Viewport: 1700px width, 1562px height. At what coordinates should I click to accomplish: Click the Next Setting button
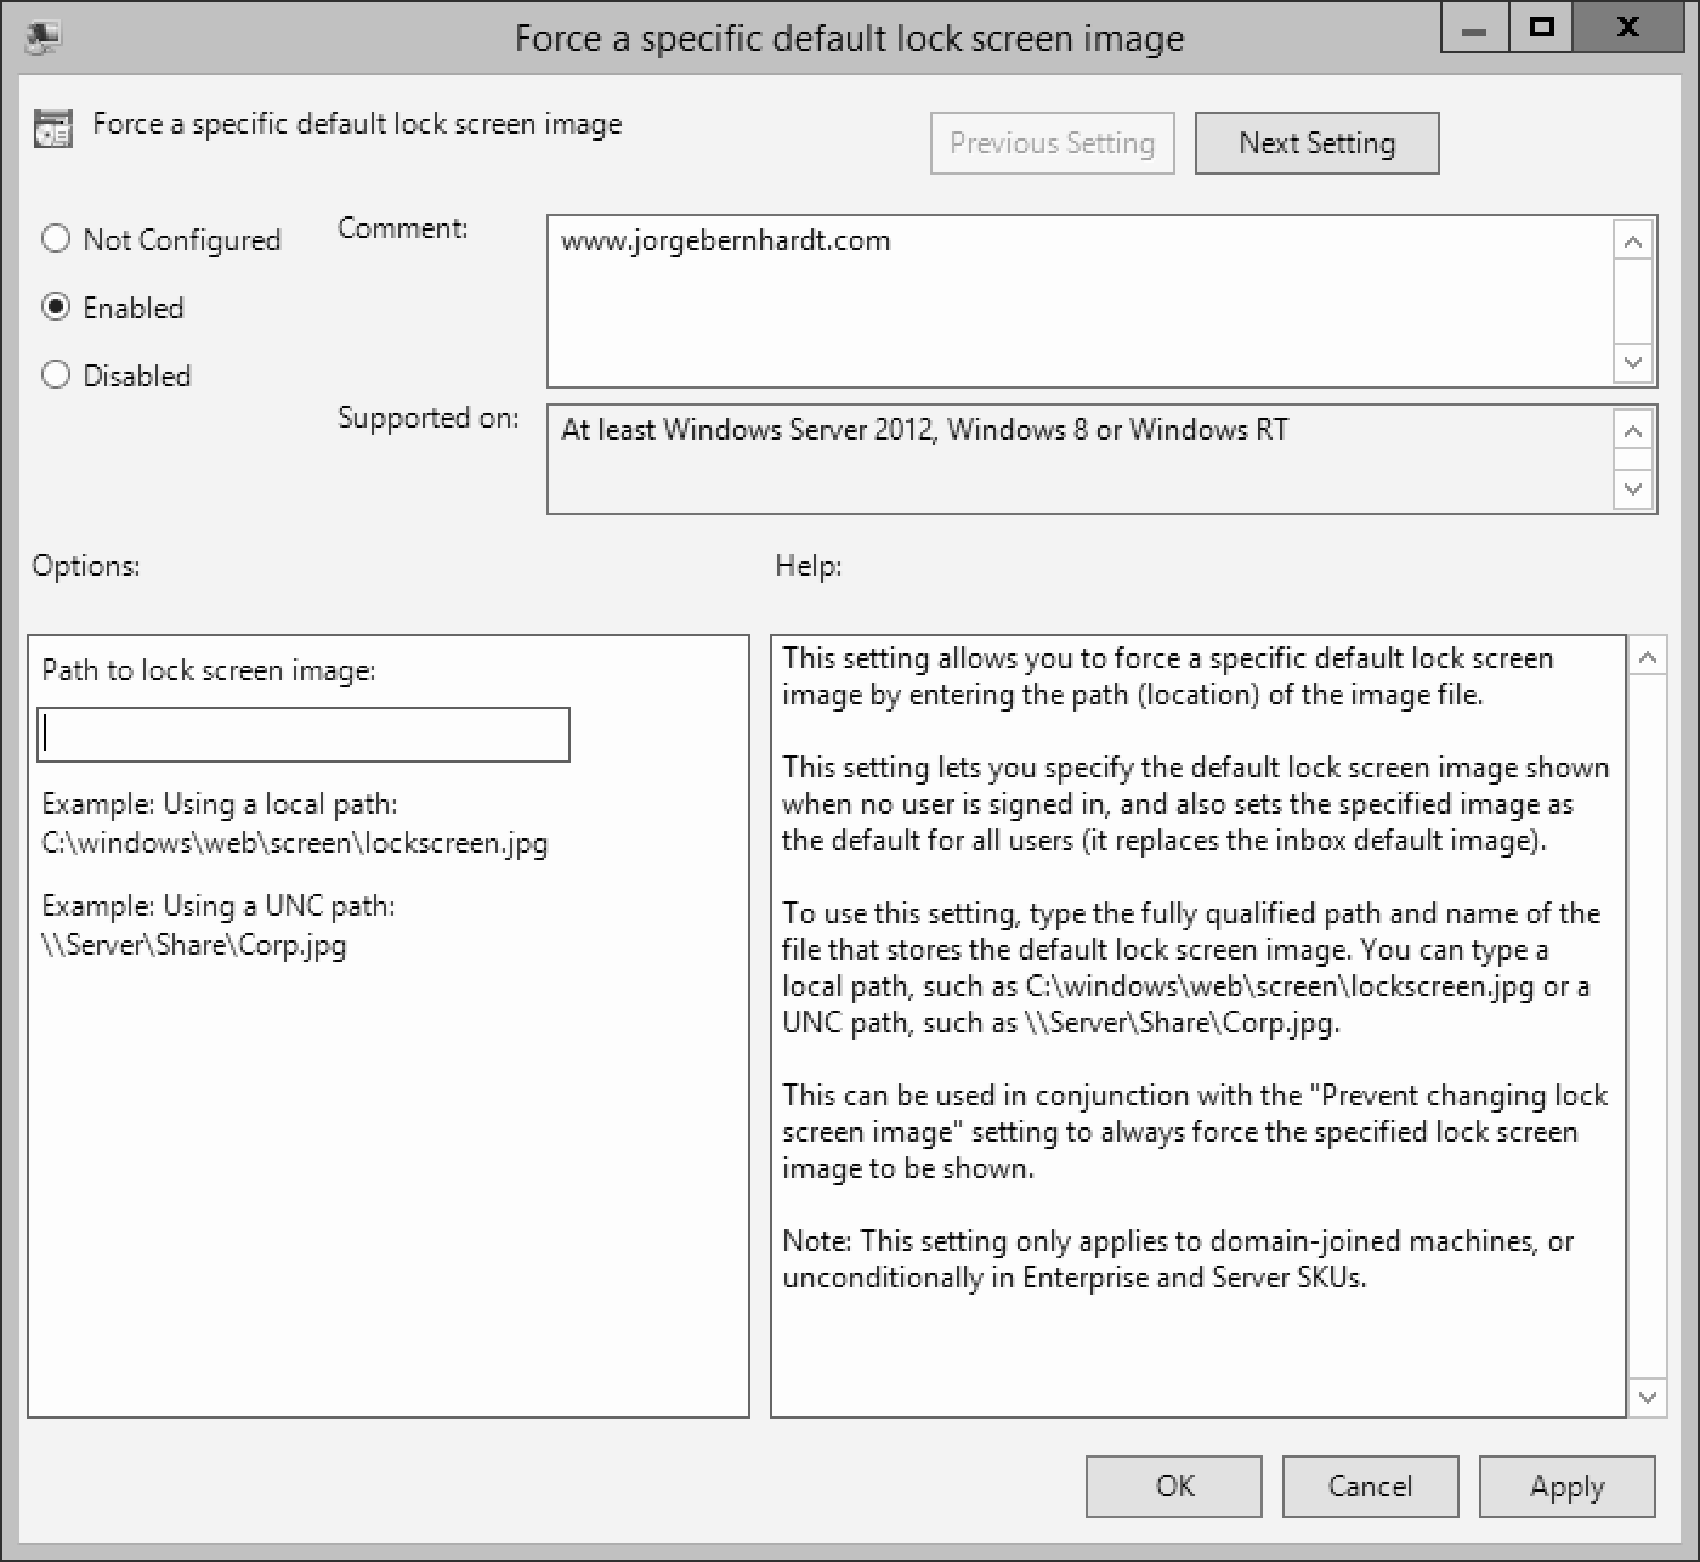tap(1316, 142)
